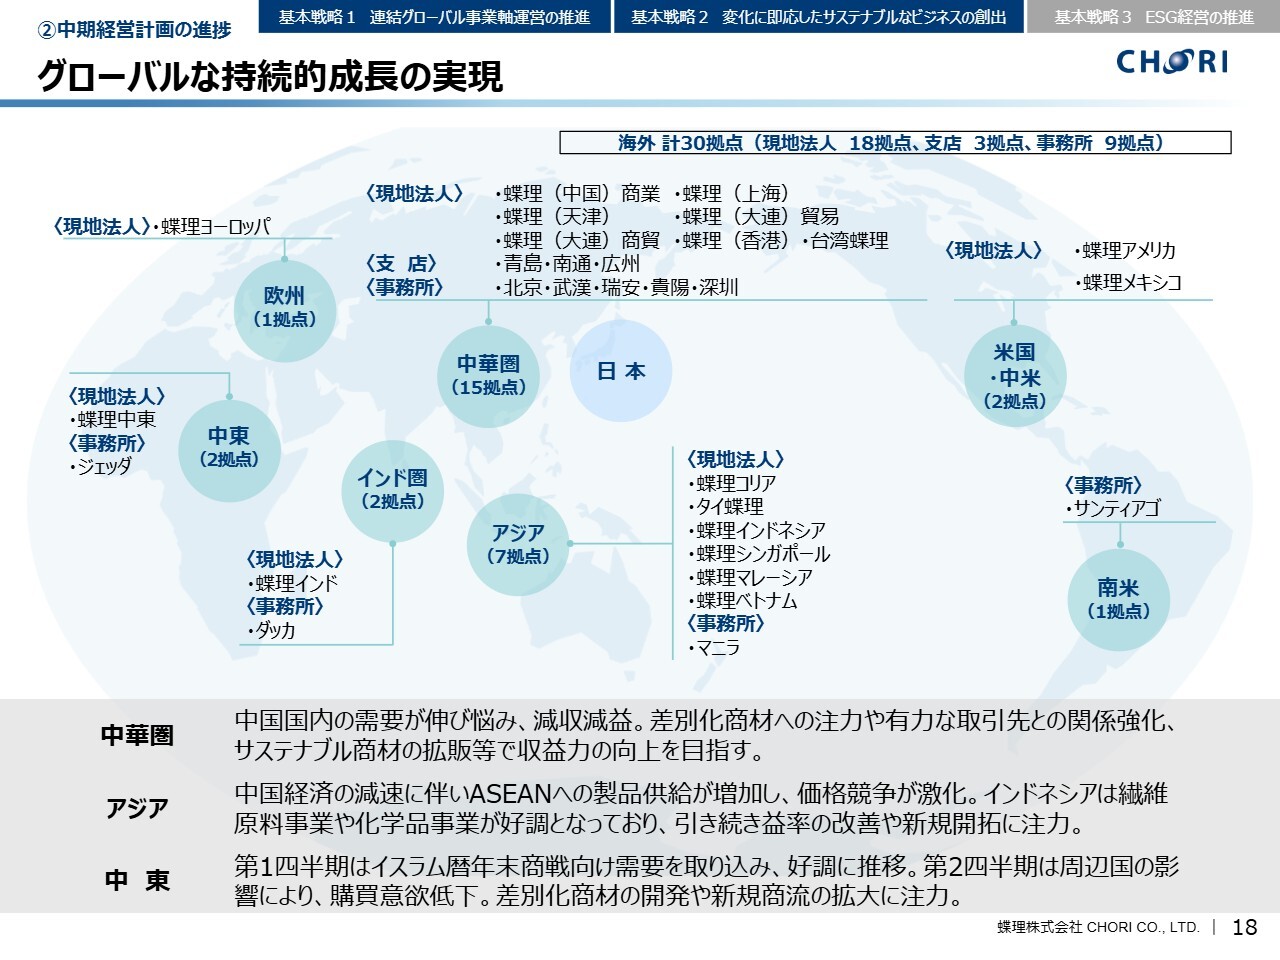
Task: Click the 中華圏 heading in the bottom summary
Action: point(137,735)
